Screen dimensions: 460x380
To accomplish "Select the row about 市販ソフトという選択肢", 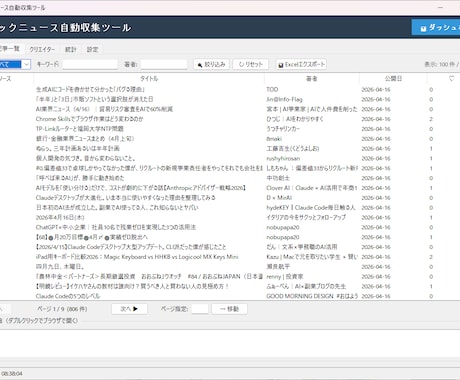I will 94,99.
